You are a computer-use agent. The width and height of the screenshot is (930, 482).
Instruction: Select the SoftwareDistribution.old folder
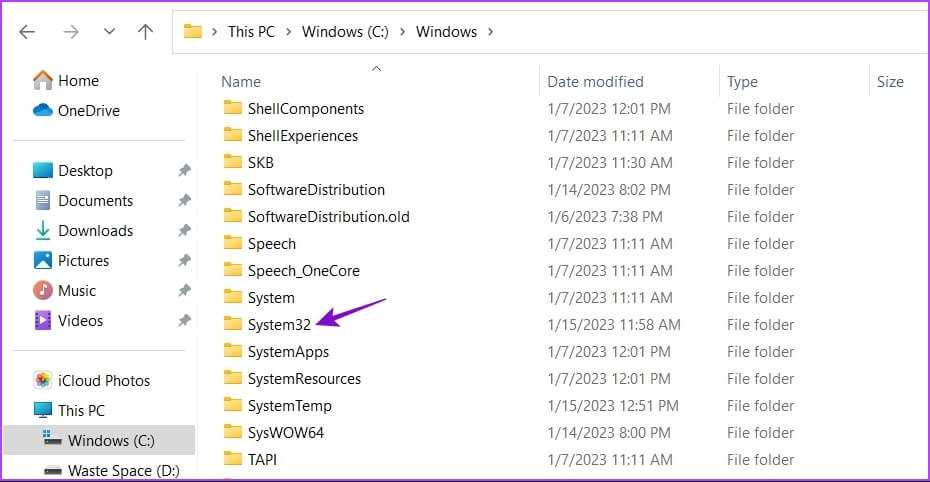(x=328, y=216)
